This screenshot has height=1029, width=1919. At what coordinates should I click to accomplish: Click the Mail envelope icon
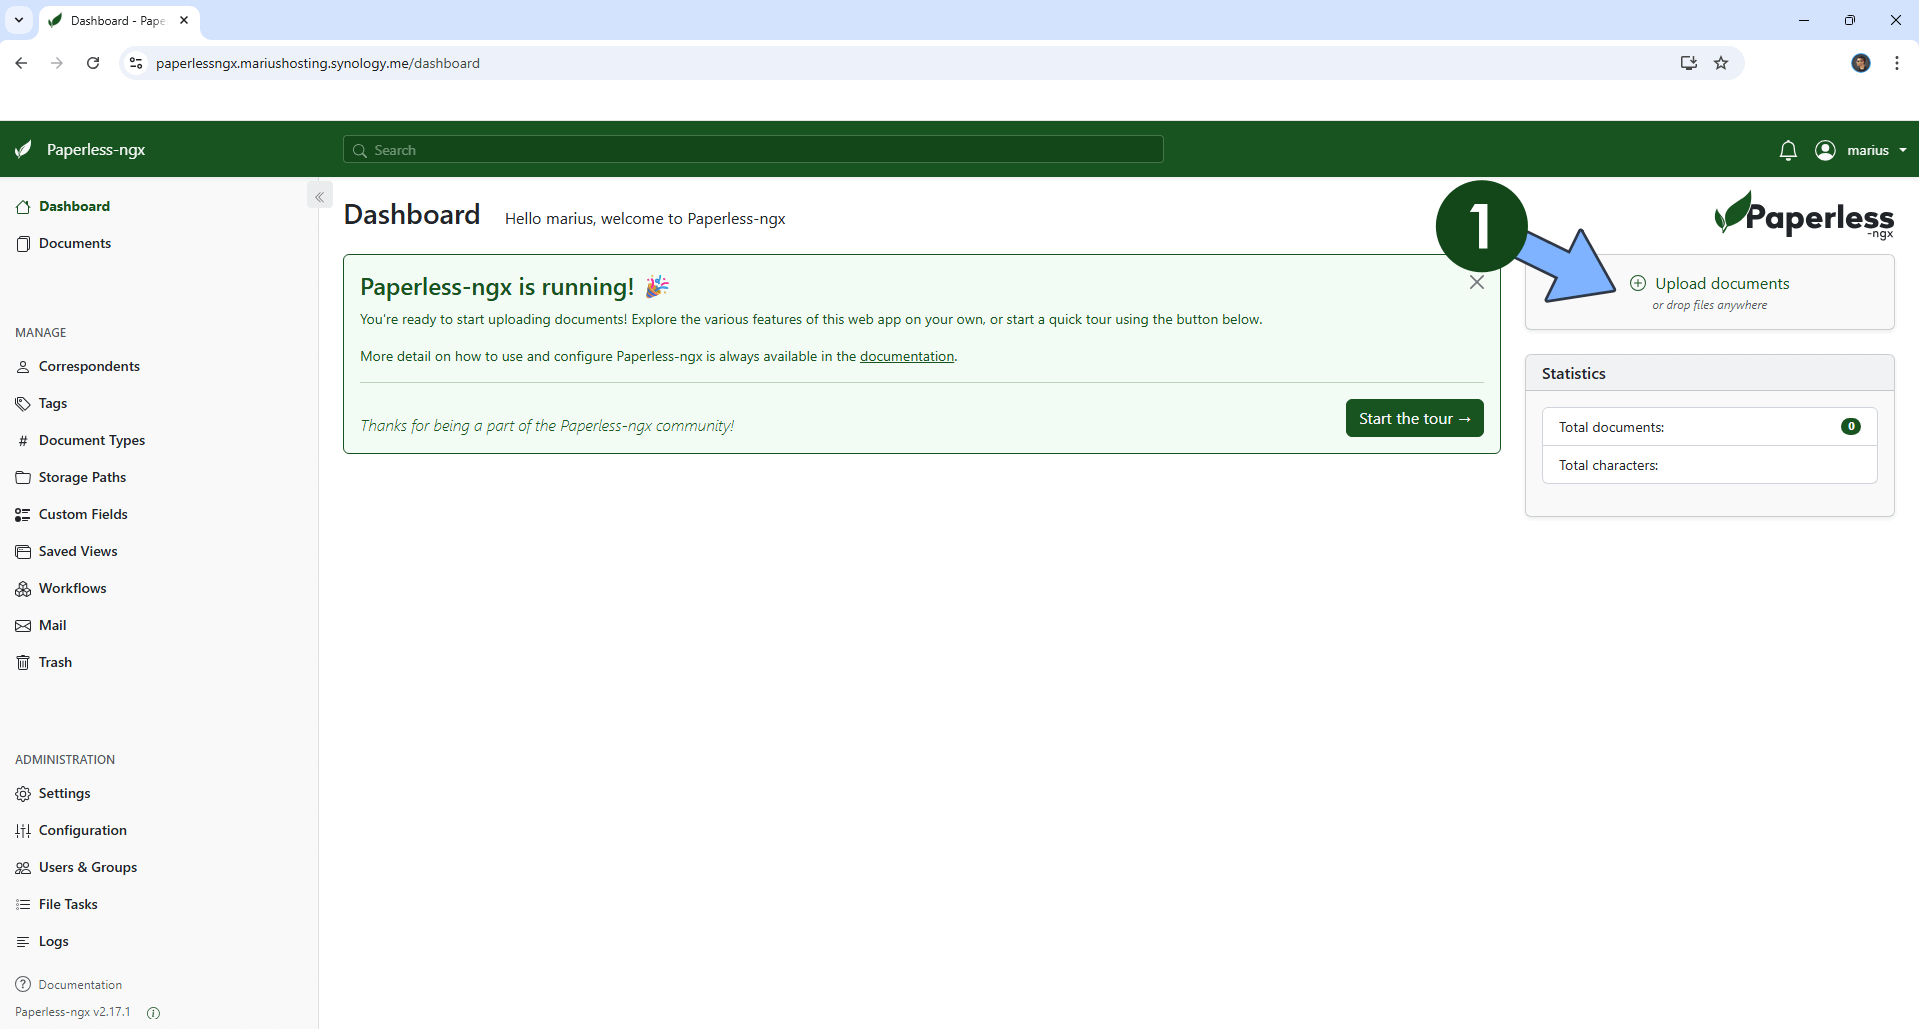(x=23, y=626)
